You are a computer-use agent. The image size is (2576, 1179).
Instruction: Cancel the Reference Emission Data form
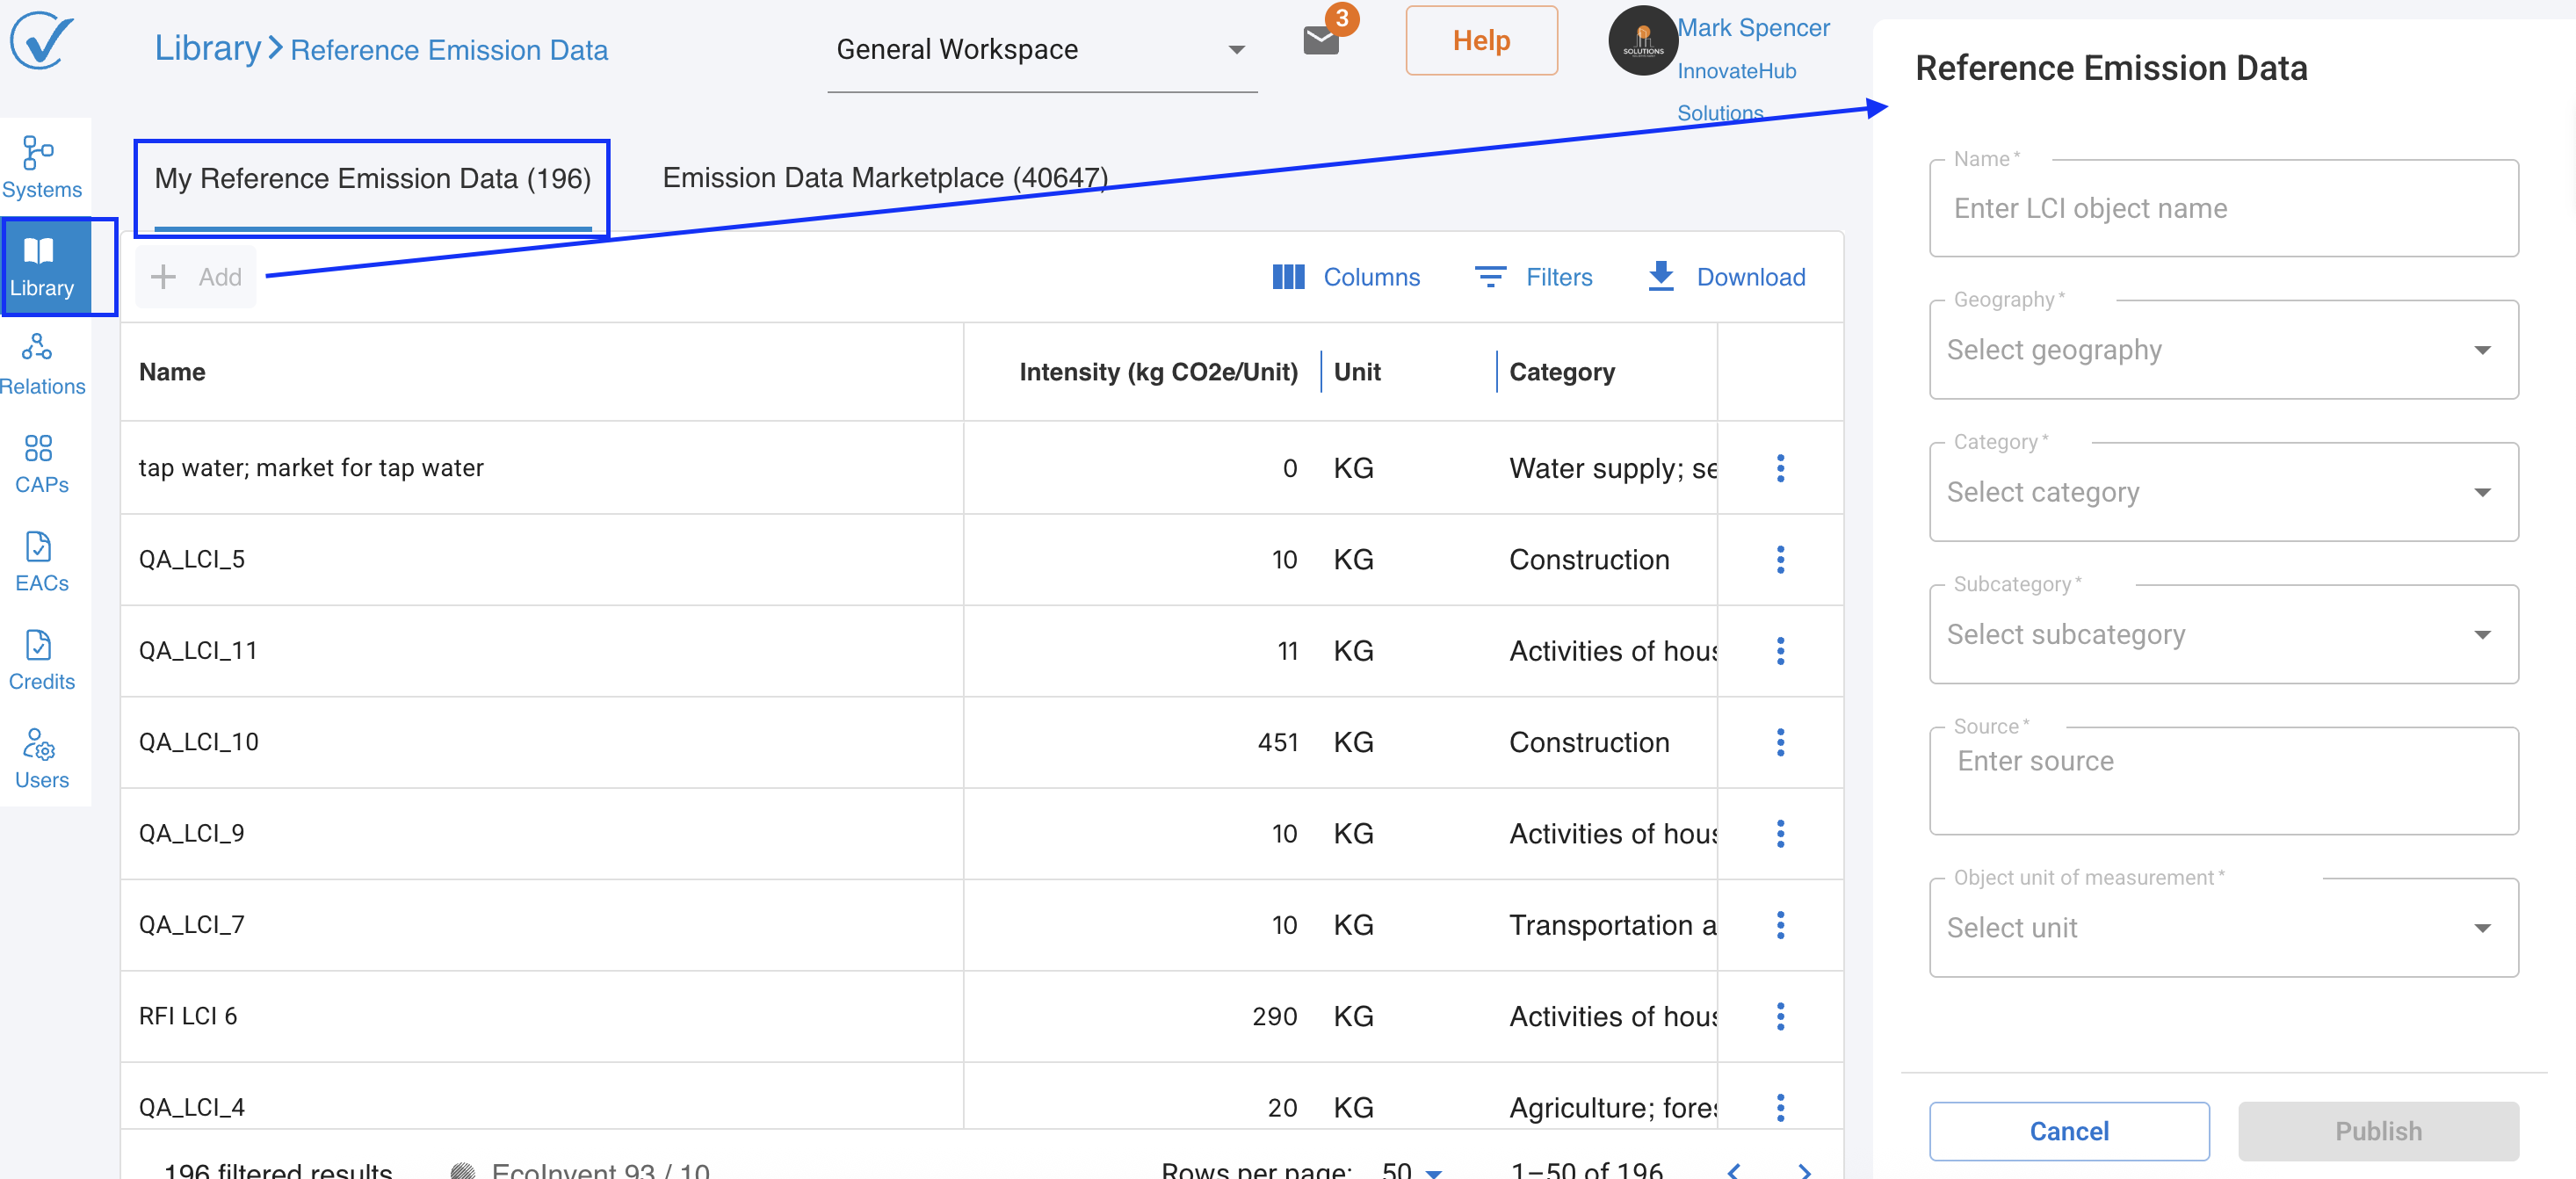click(x=2069, y=1131)
